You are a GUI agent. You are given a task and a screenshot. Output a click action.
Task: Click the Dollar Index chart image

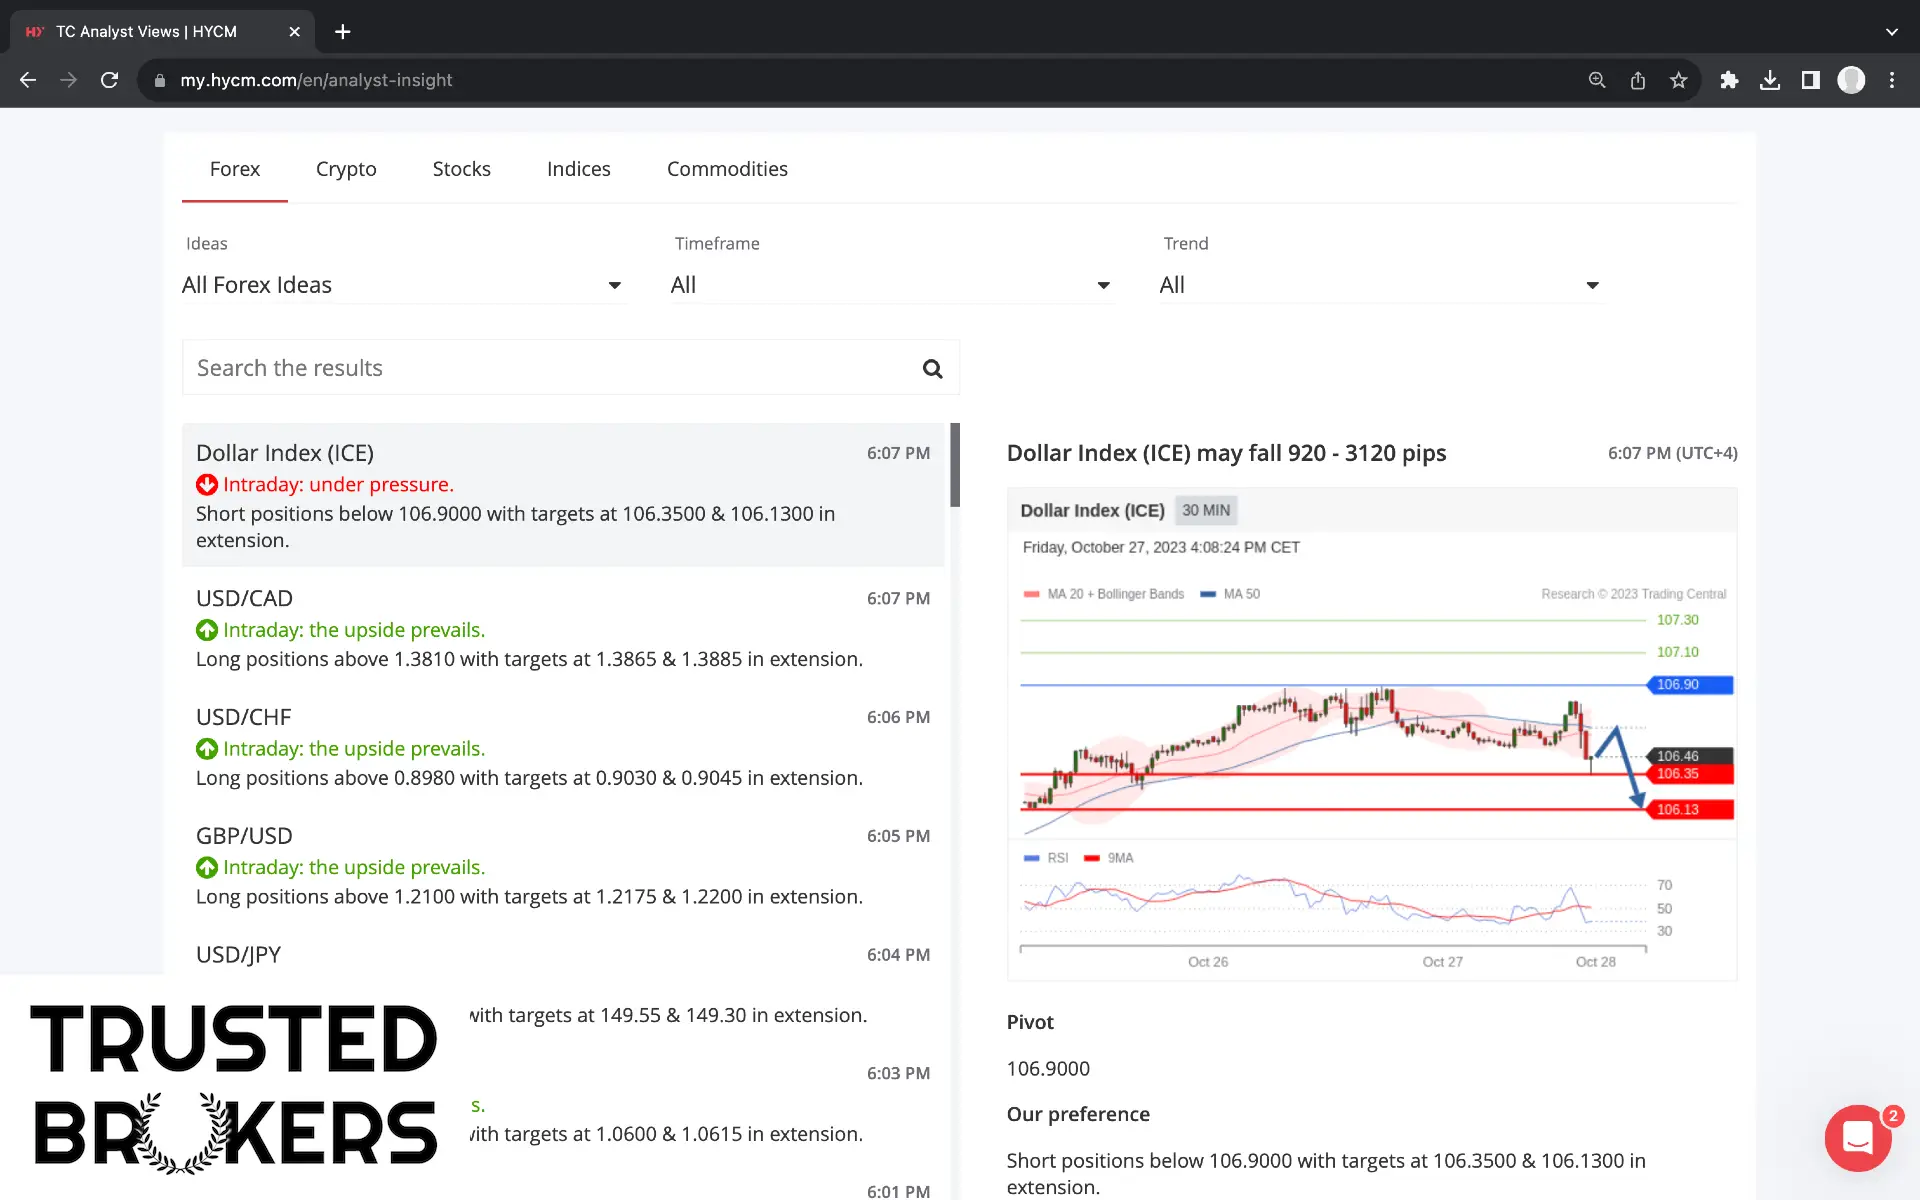click(1372, 734)
